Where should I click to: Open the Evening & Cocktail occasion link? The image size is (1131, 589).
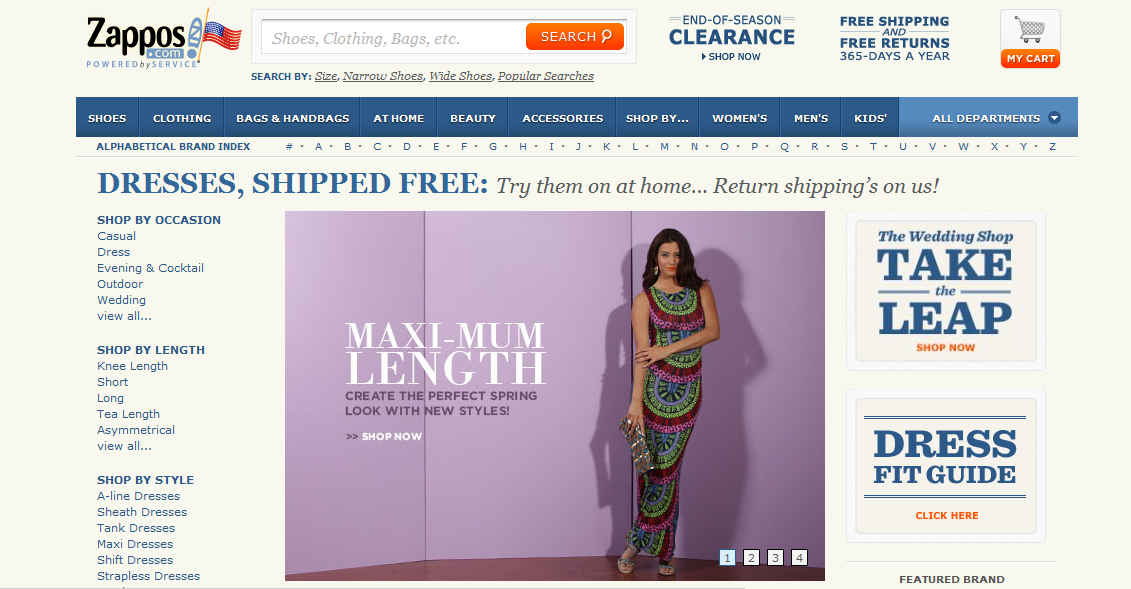click(x=150, y=267)
